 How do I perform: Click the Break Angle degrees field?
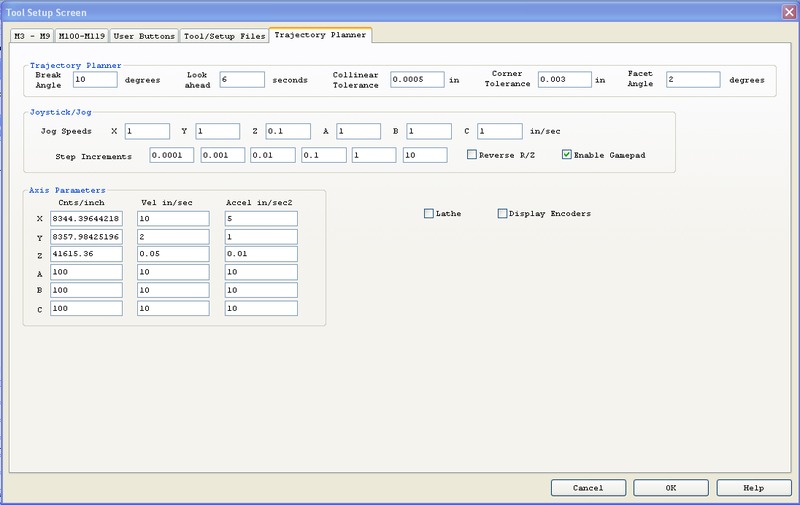94,79
